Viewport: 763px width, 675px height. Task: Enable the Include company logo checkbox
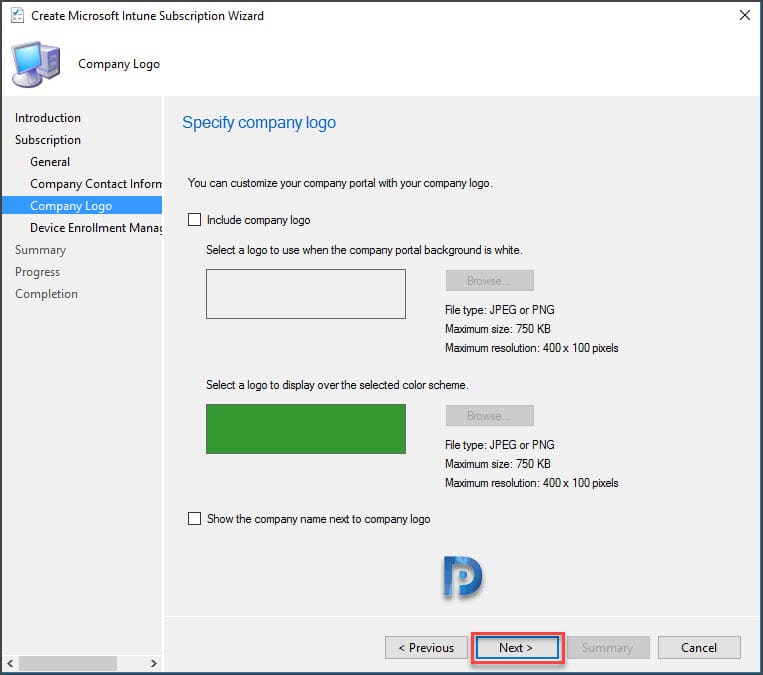coord(194,220)
